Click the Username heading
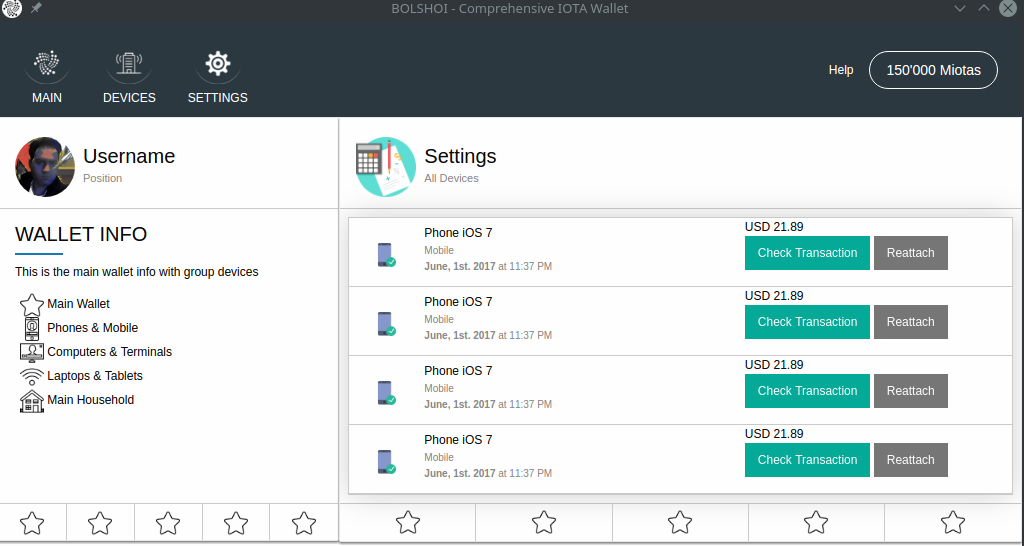This screenshot has width=1024, height=546. point(129,156)
